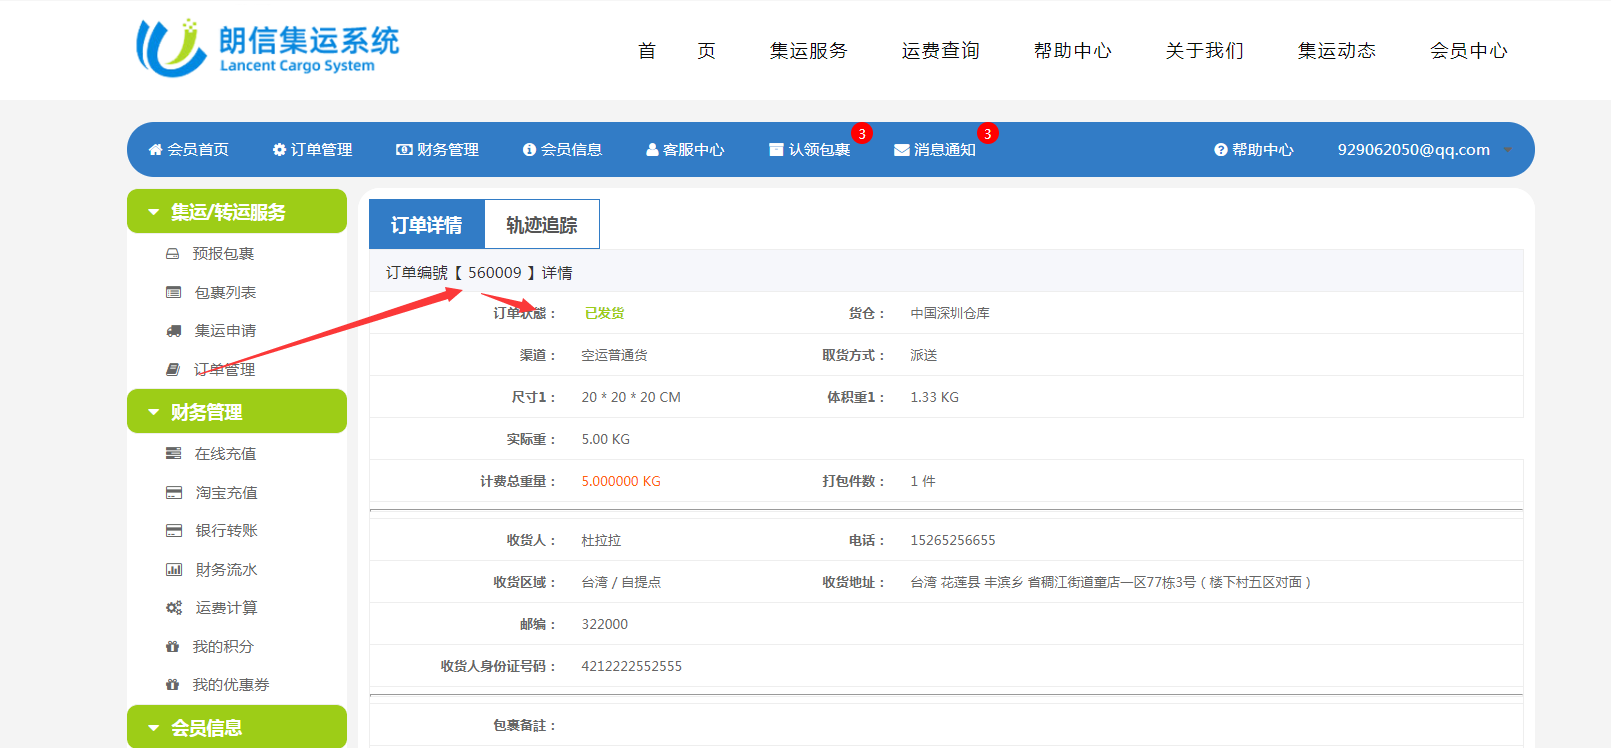Click the truck icon beside 集运申请

pos(174,331)
